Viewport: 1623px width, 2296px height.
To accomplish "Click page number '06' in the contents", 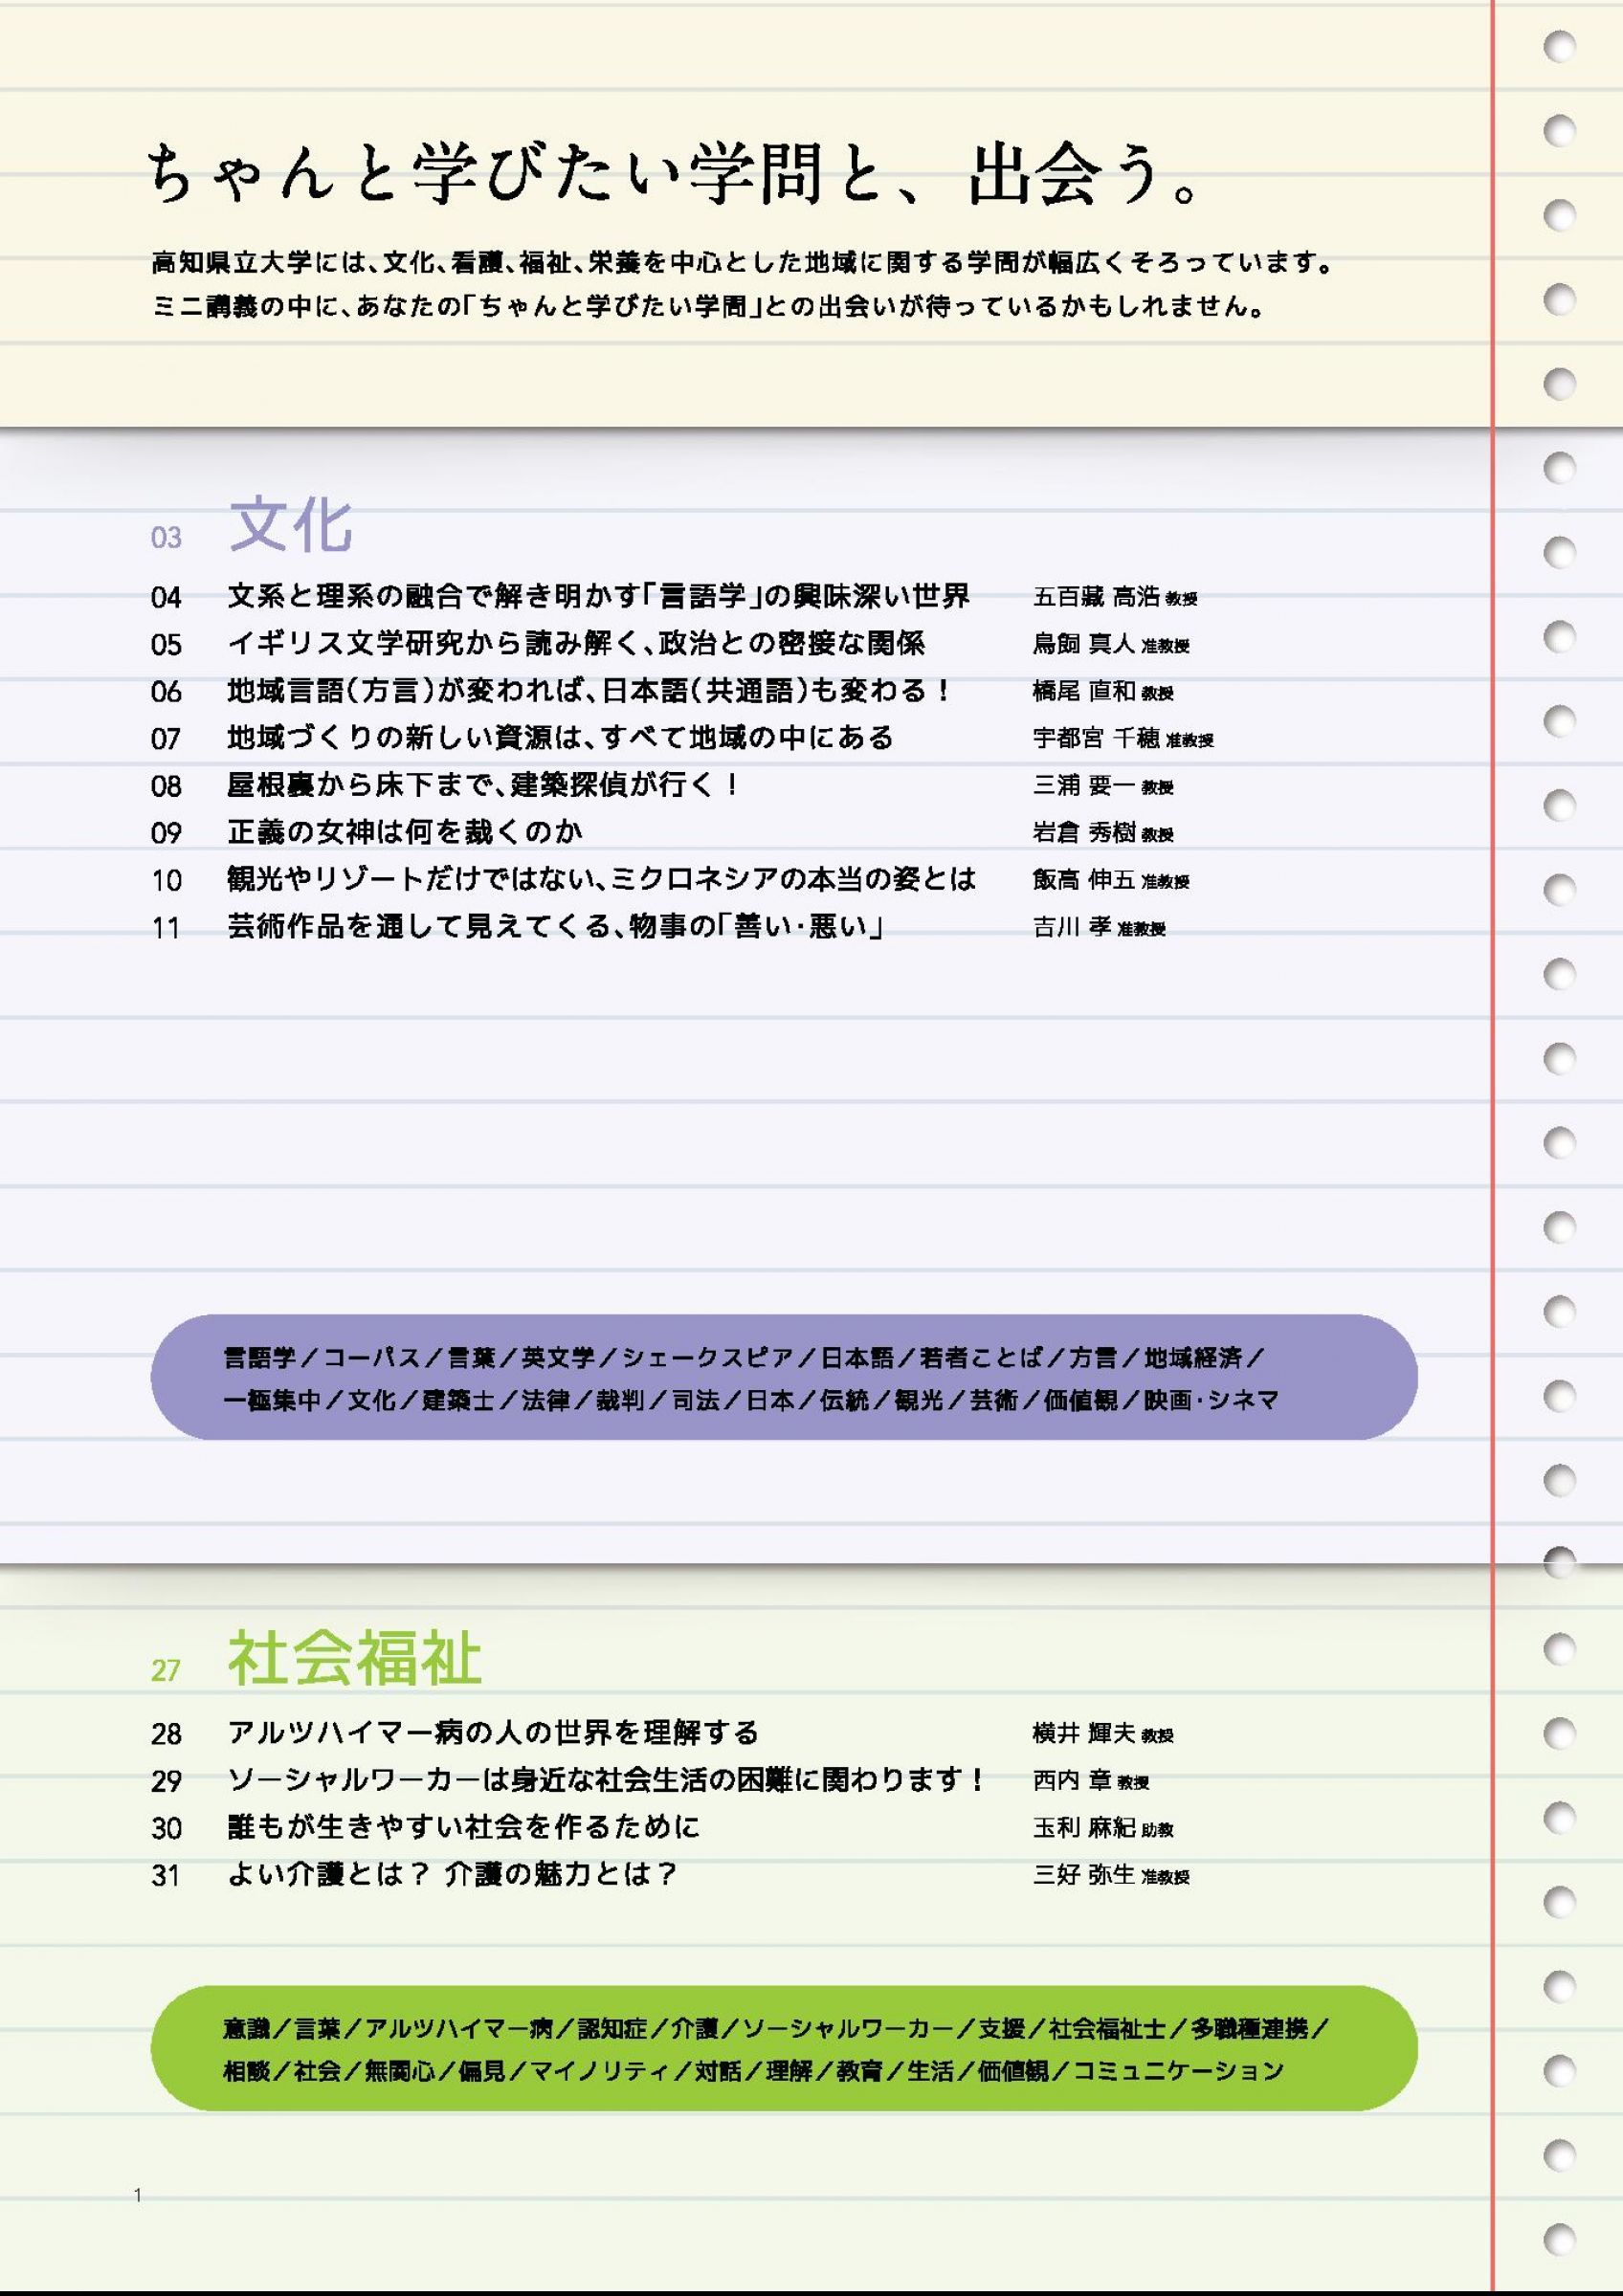I will tap(166, 692).
